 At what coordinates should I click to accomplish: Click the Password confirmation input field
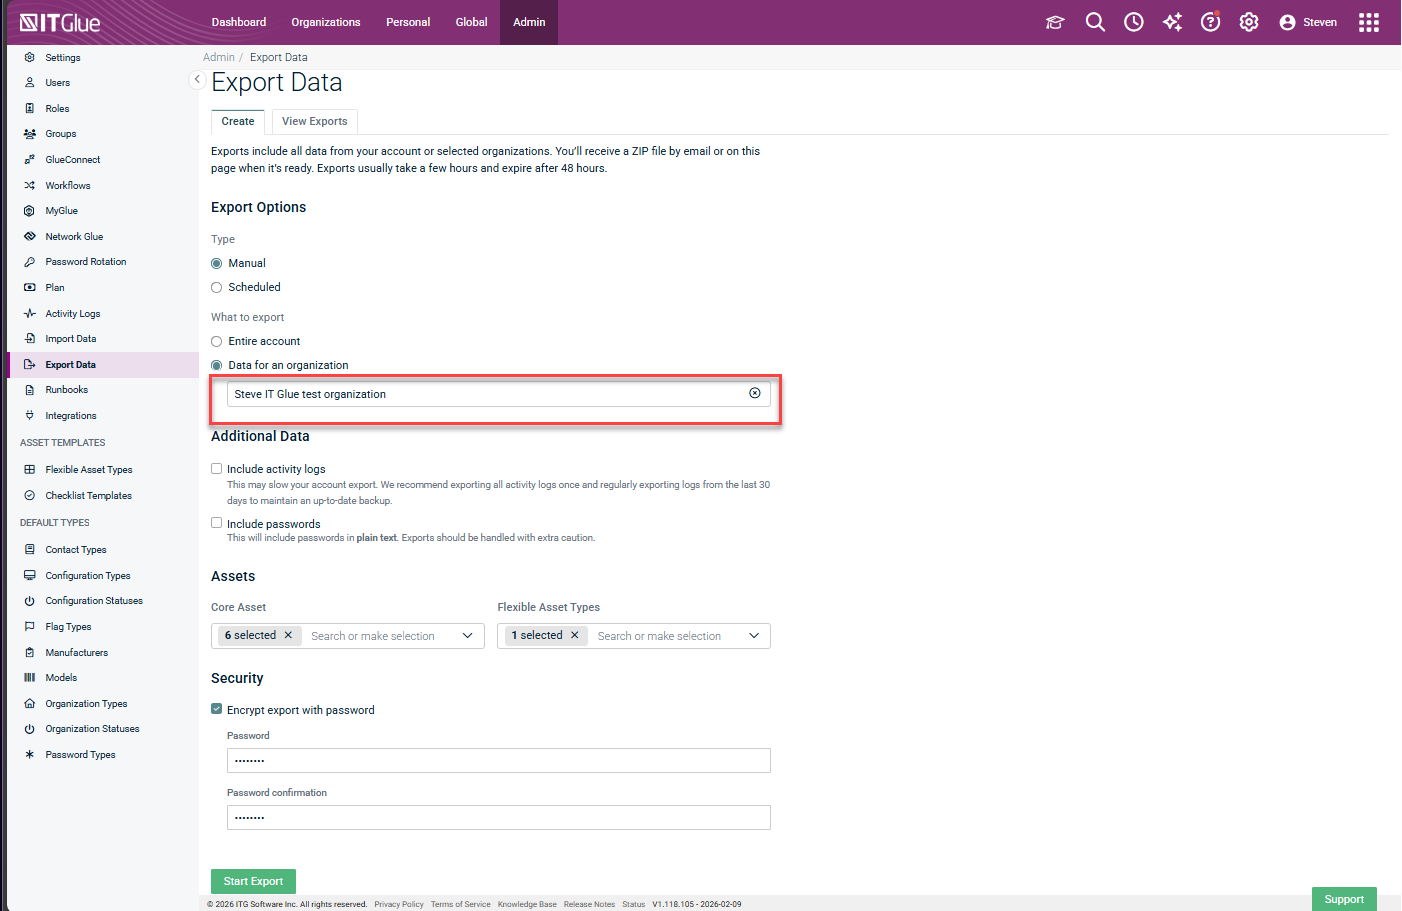pyautogui.click(x=498, y=818)
